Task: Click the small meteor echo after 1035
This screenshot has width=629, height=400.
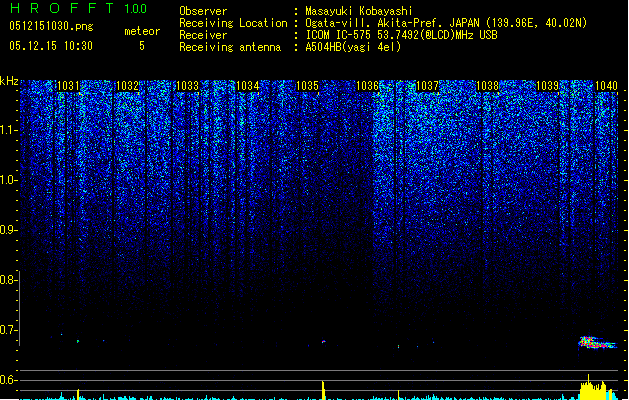Action: [323, 342]
